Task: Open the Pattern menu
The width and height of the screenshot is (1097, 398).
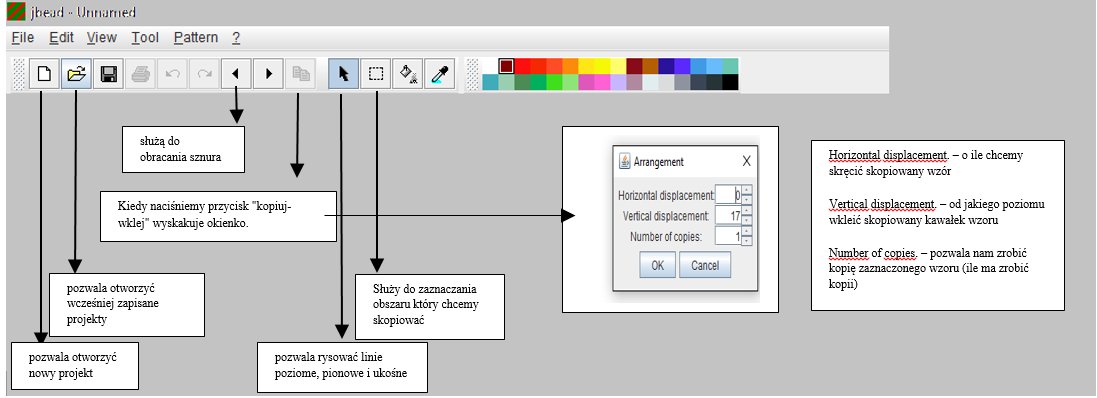Action: pyautogui.click(x=196, y=38)
